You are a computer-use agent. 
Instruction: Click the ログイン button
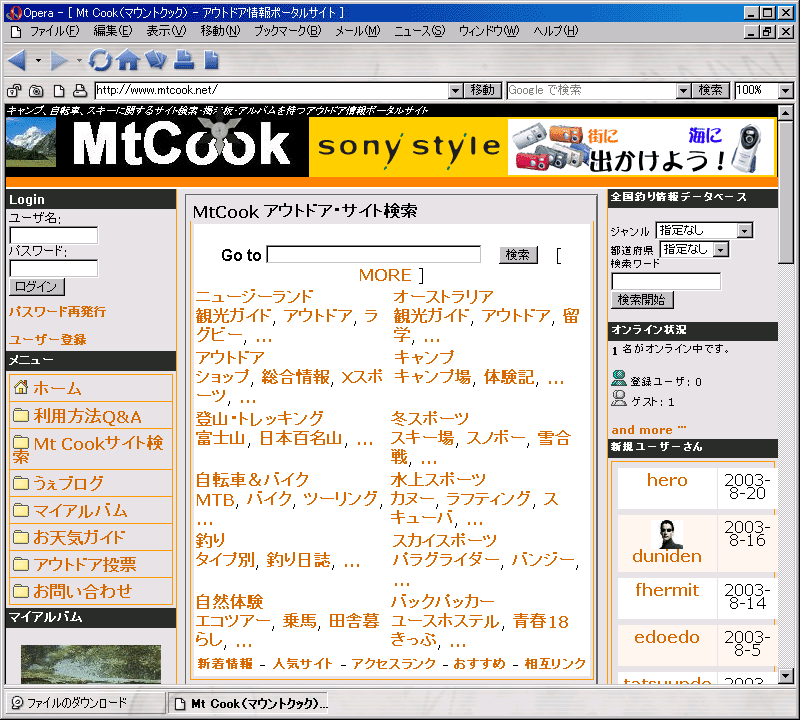[37, 287]
